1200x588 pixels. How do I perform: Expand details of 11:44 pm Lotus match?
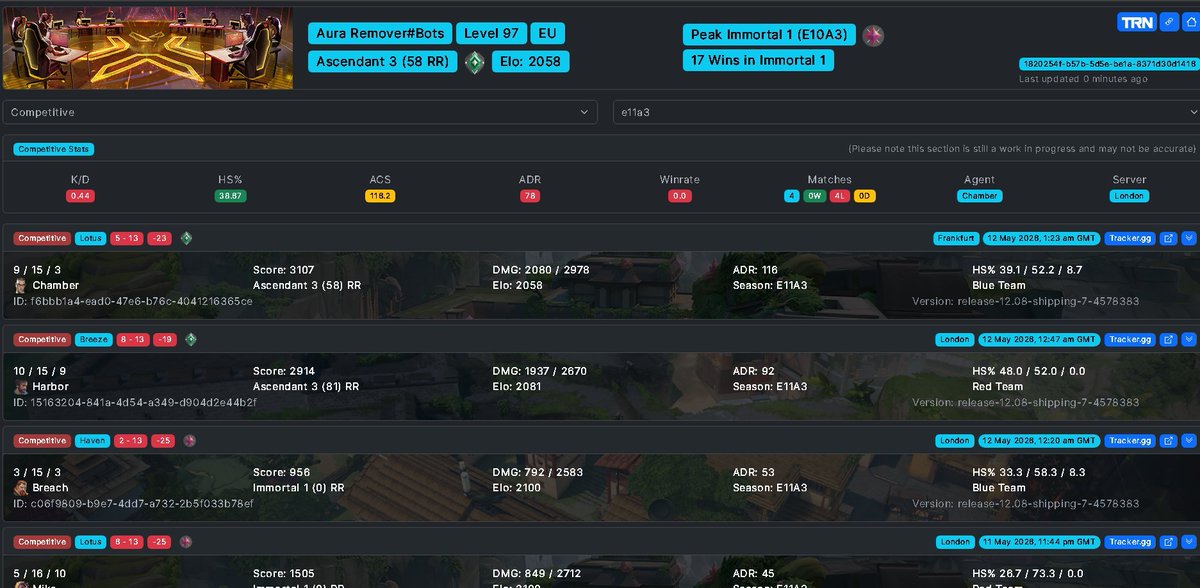click(1188, 542)
